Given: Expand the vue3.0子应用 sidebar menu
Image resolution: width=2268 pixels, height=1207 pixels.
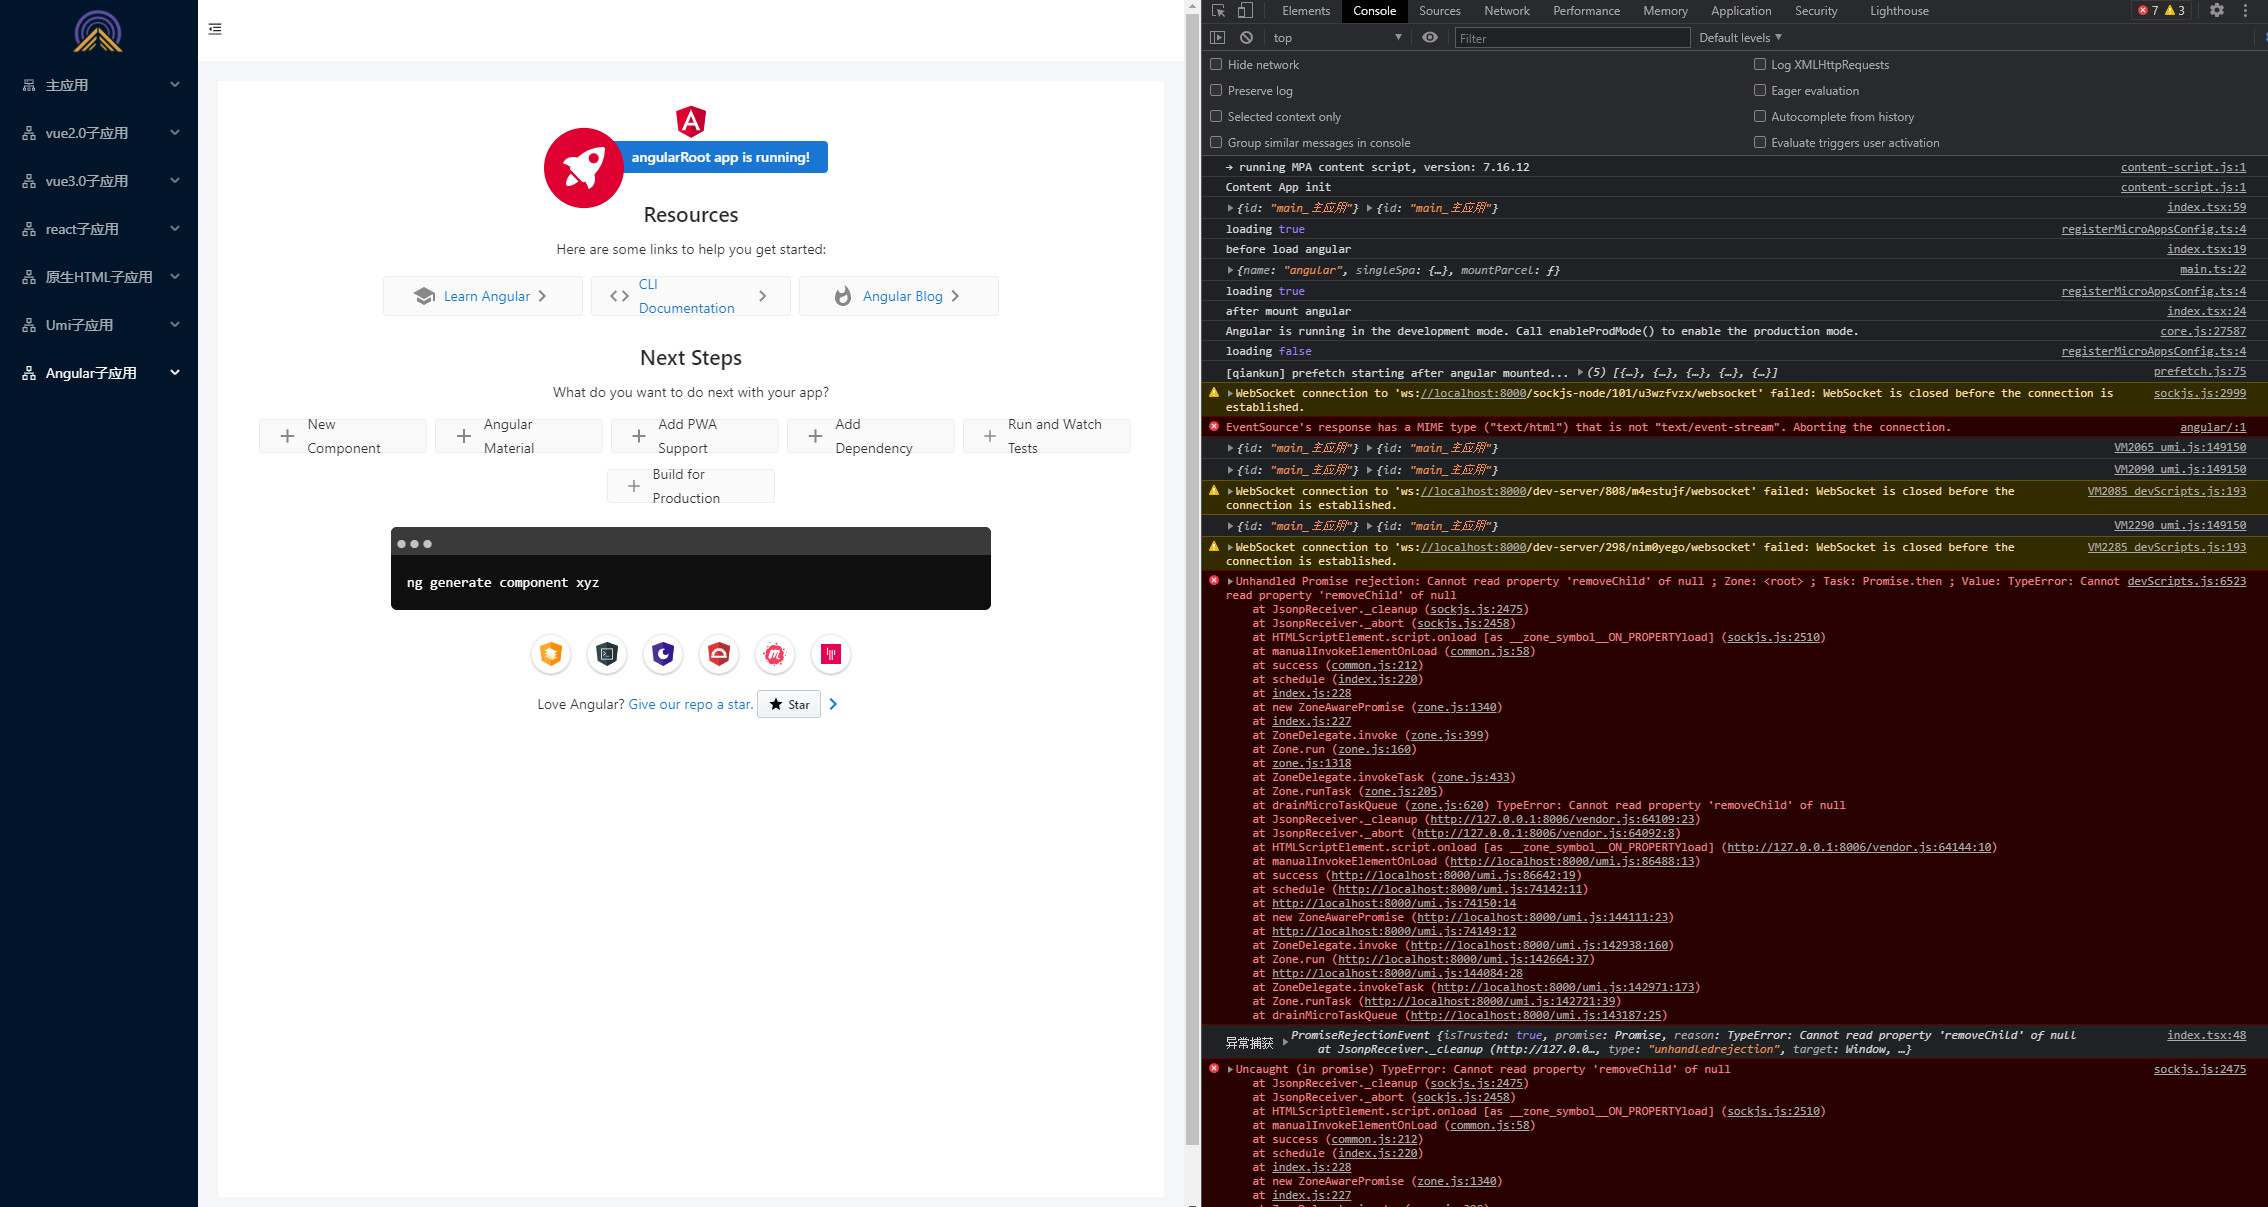Looking at the screenshot, I should pyautogui.click(x=99, y=181).
